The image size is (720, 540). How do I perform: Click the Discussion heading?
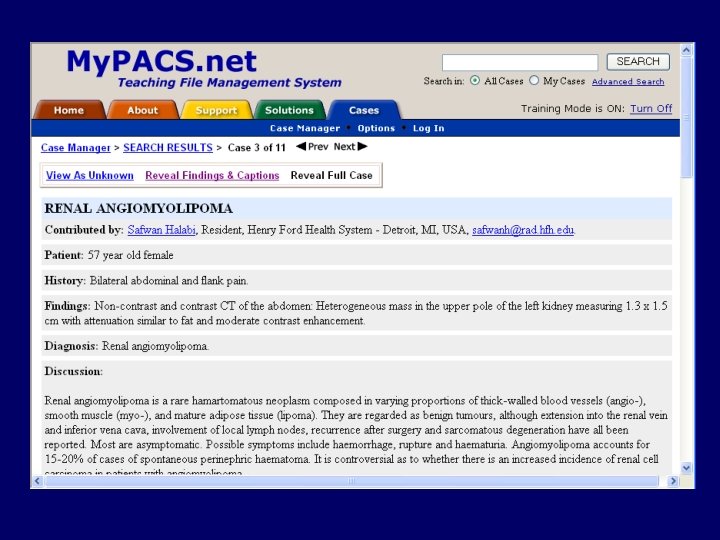[73, 371]
